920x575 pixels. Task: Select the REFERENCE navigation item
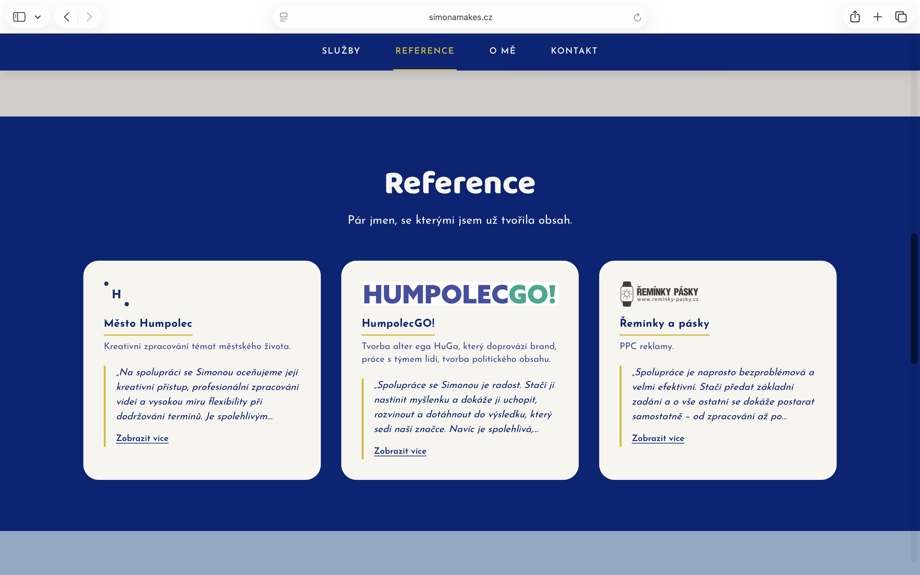point(425,50)
